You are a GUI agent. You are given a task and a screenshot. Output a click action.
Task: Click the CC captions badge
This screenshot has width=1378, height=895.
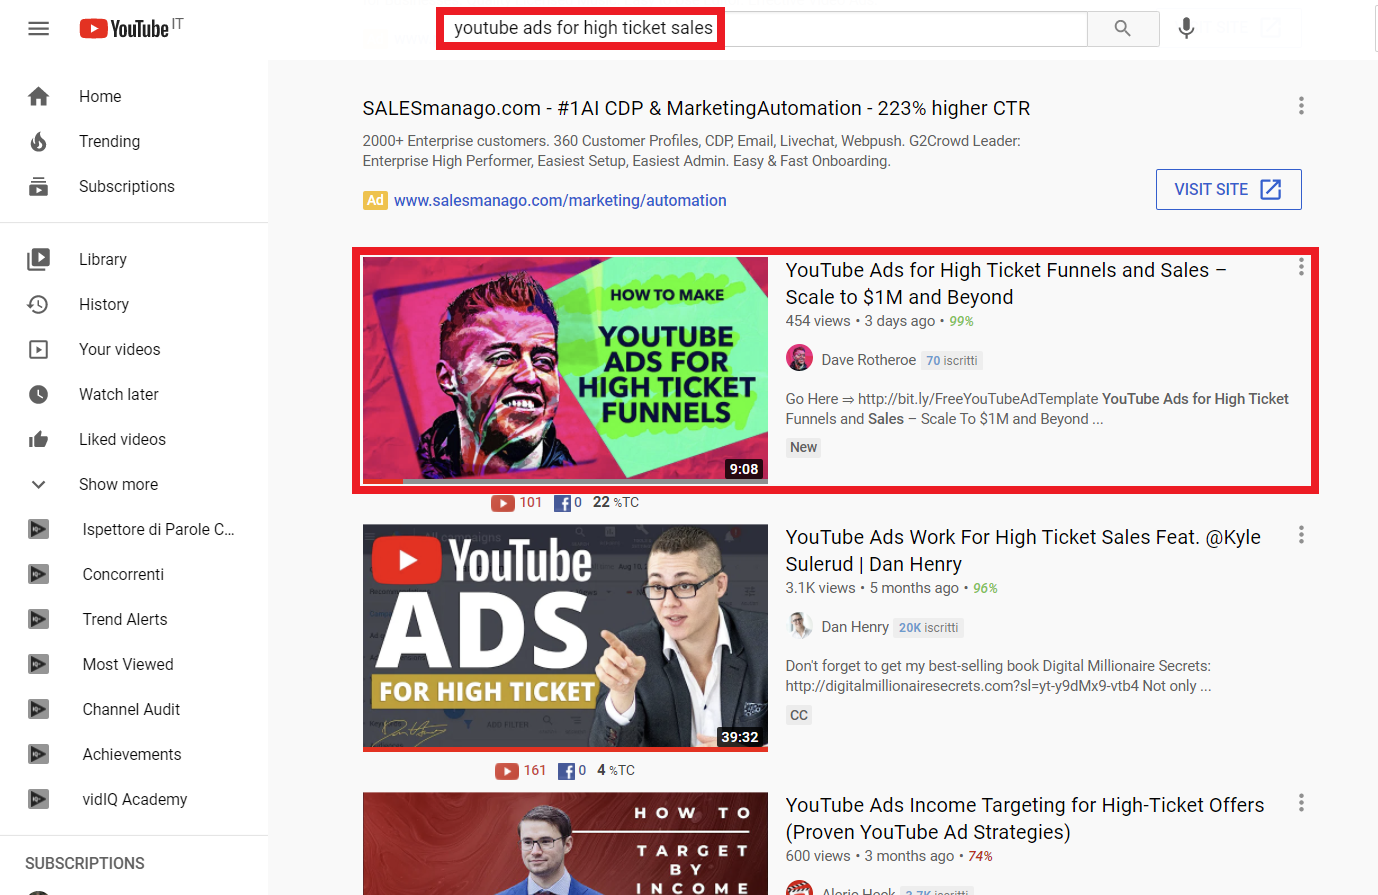click(798, 715)
